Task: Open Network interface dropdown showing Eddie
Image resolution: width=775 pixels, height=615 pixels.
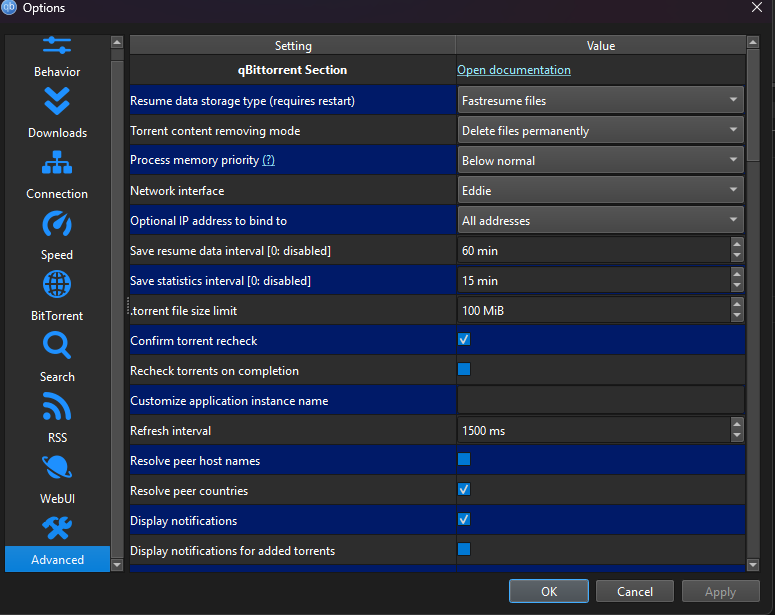Action: (601, 190)
